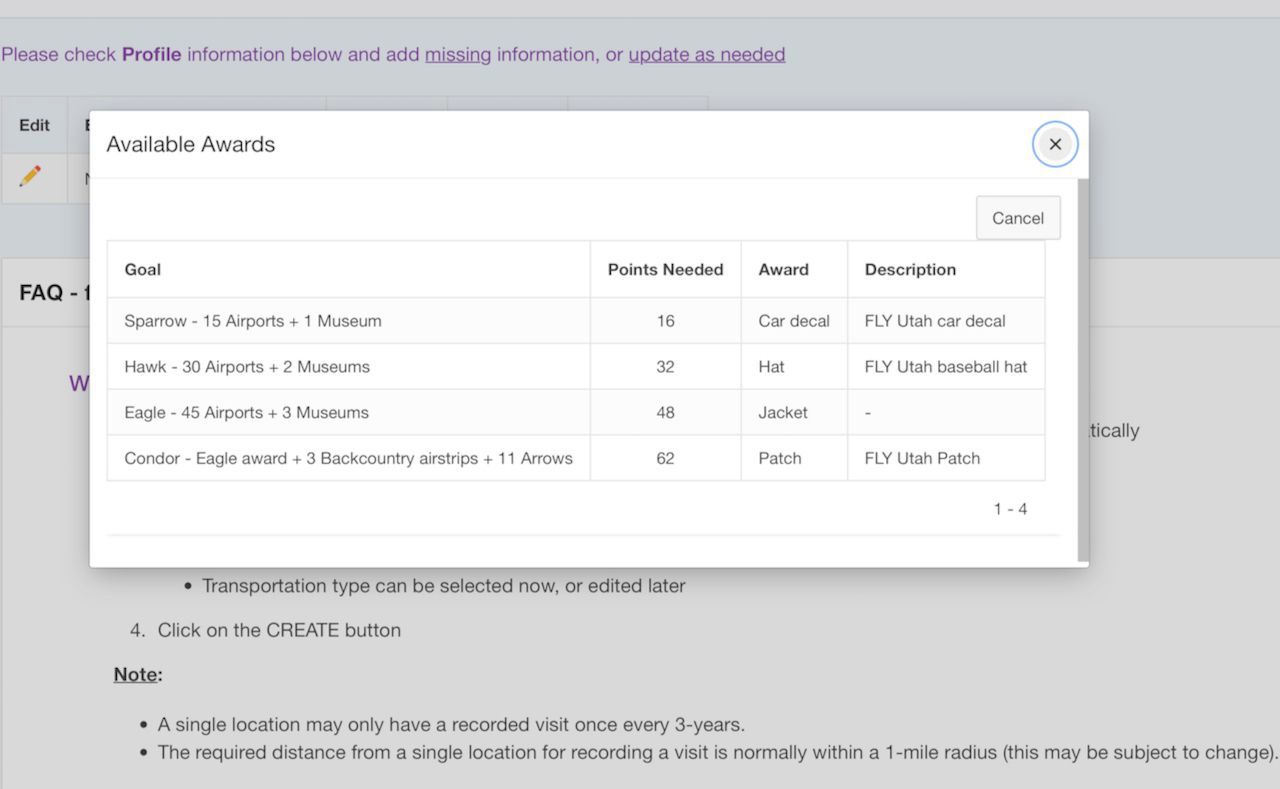Image resolution: width=1280 pixels, height=789 pixels.
Task: Click the Description column header
Action: [x=910, y=269]
